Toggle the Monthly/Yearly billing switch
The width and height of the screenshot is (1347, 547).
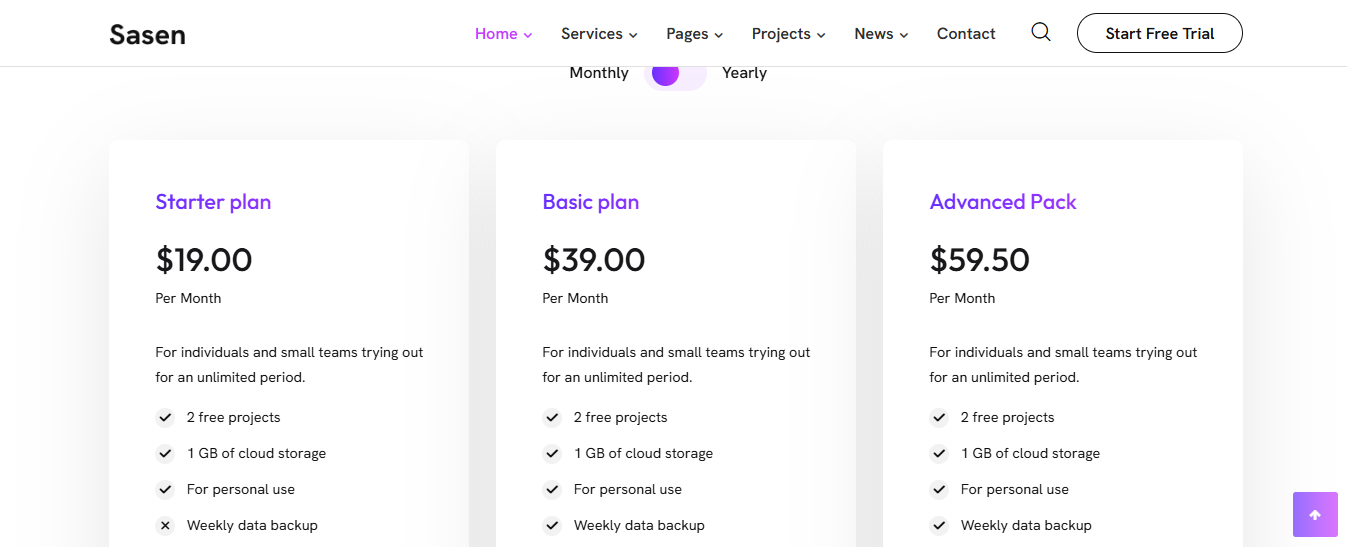[675, 73]
